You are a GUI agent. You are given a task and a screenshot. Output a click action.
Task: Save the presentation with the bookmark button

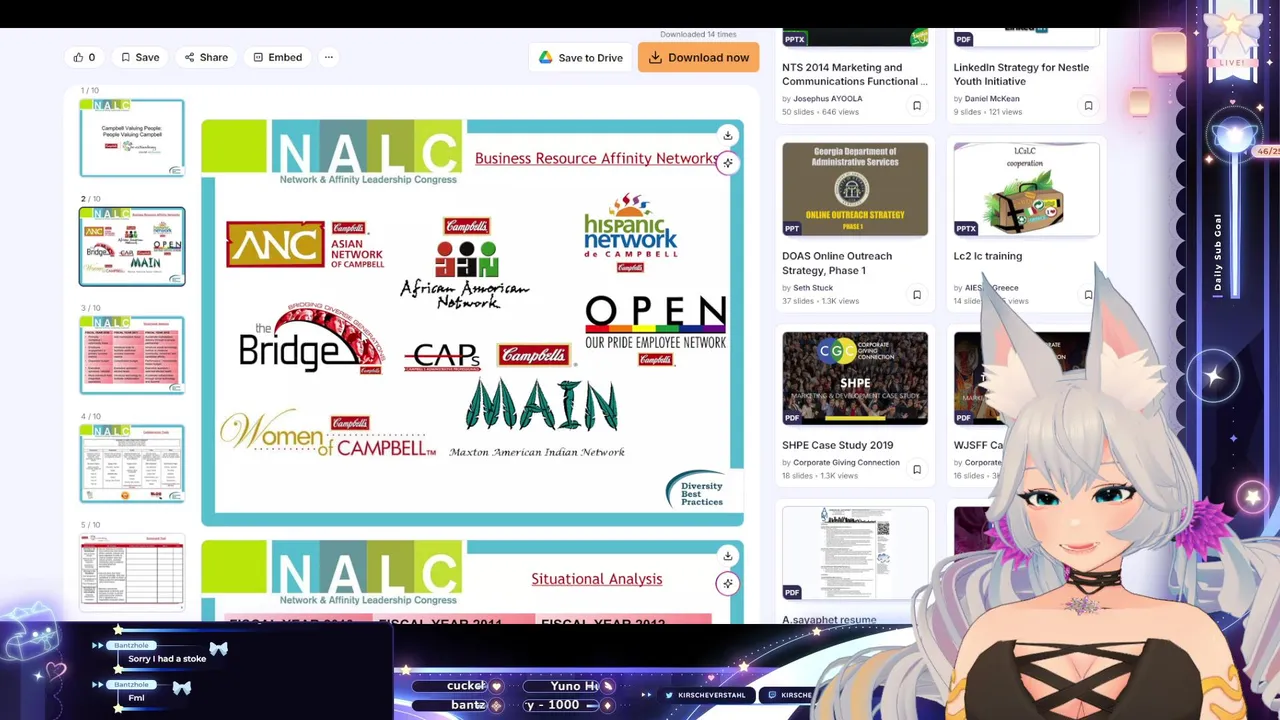tap(139, 57)
